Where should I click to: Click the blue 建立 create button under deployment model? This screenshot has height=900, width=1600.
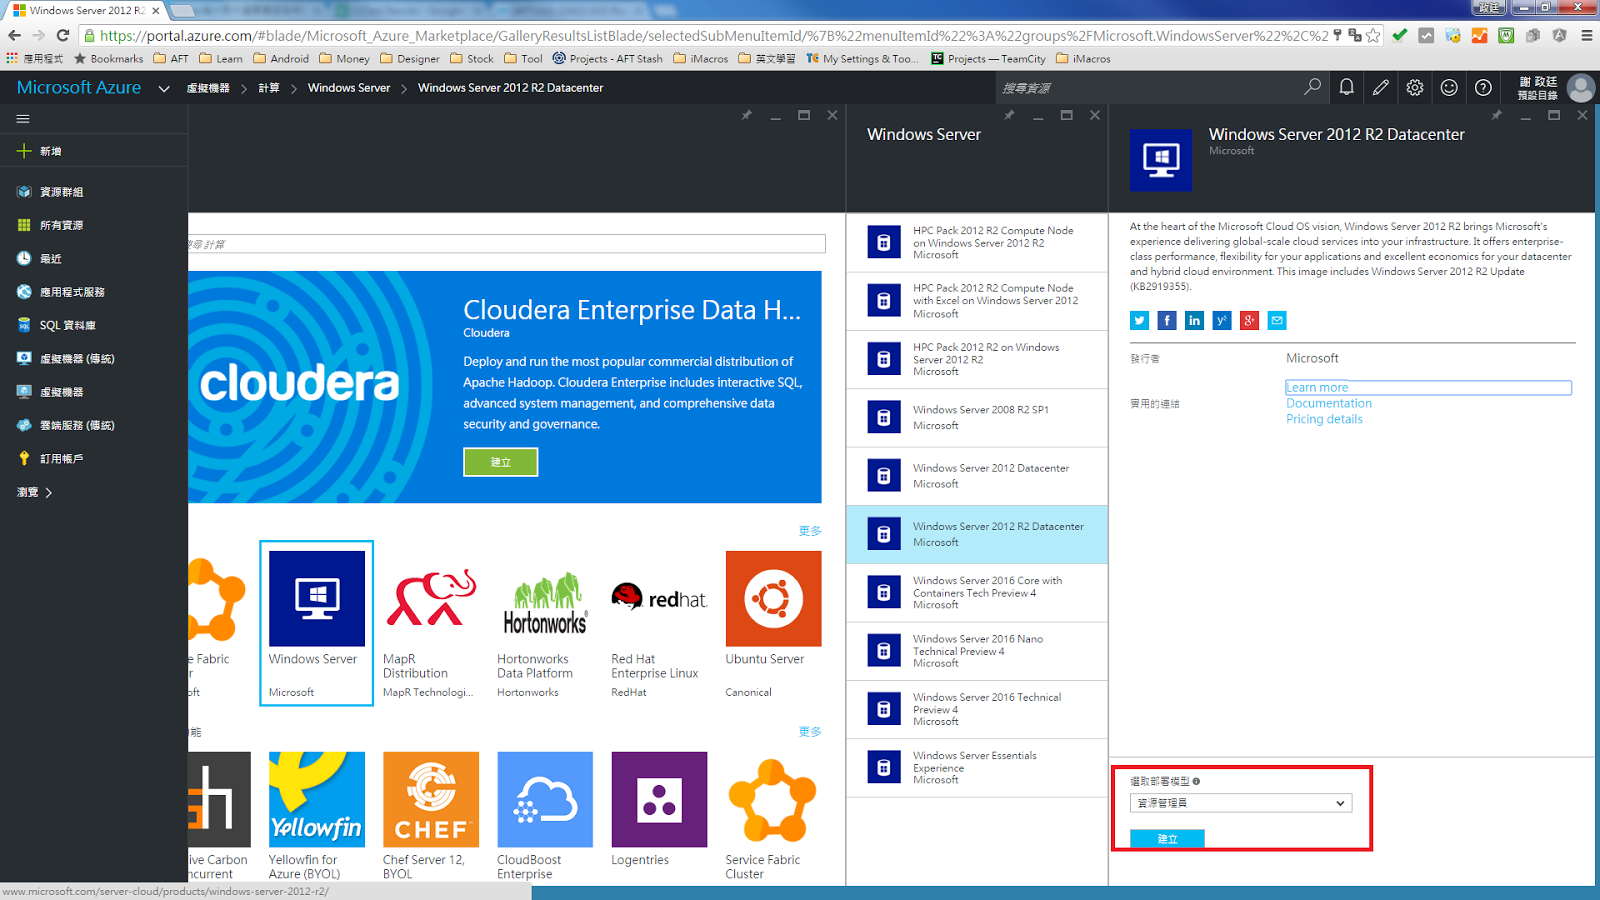click(1167, 839)
